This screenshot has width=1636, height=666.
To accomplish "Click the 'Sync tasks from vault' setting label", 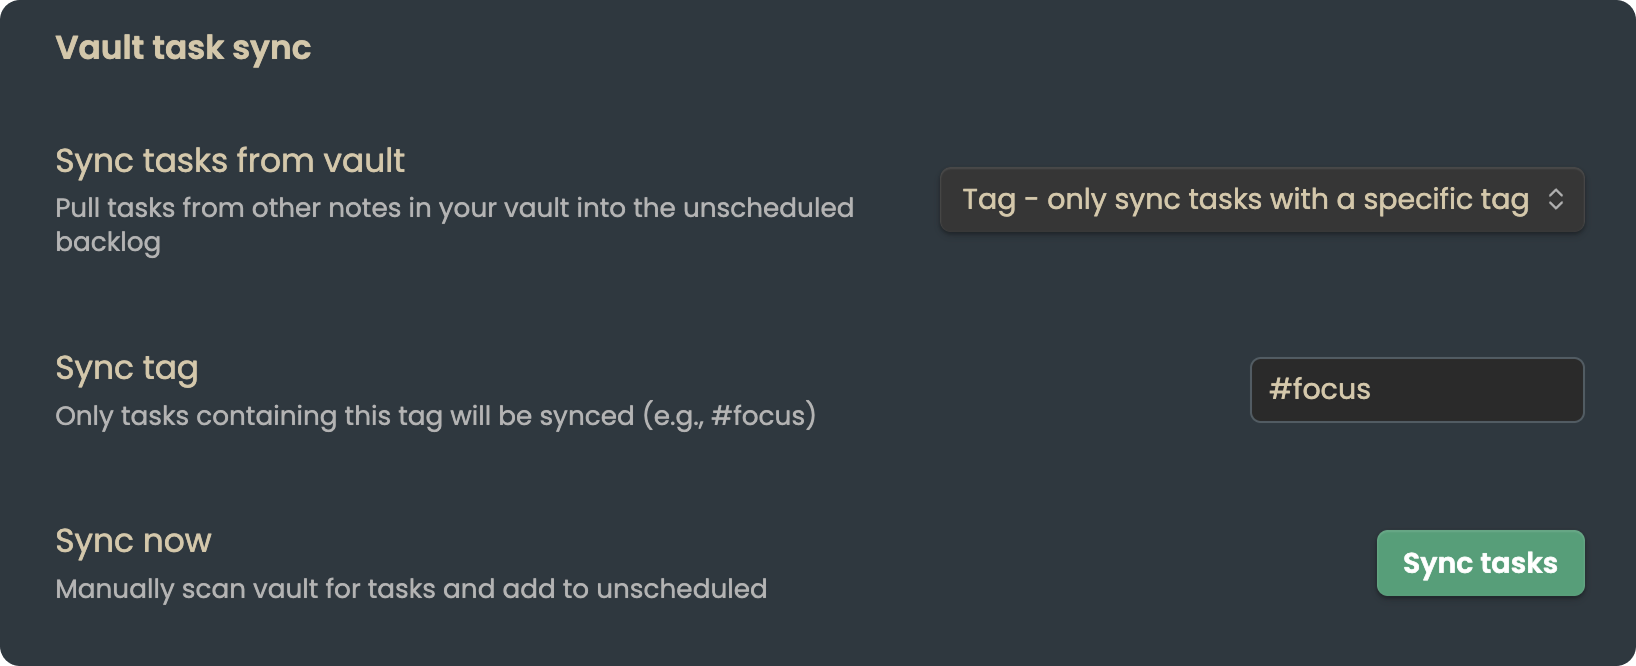I will 230,160.
